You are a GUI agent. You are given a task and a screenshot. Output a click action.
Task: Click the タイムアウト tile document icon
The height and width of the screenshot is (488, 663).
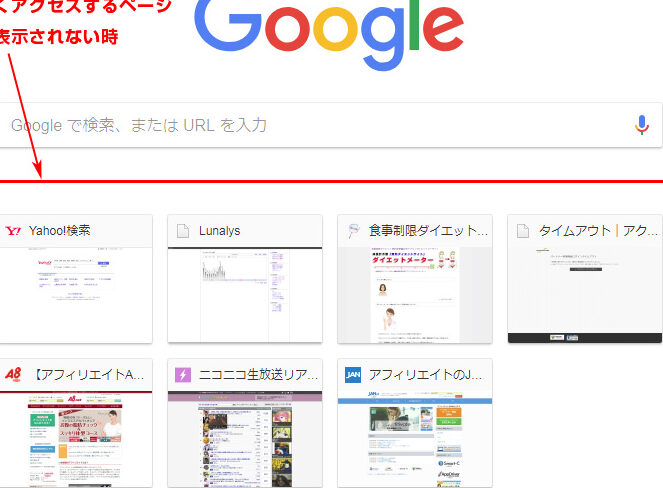click(523, 231)
